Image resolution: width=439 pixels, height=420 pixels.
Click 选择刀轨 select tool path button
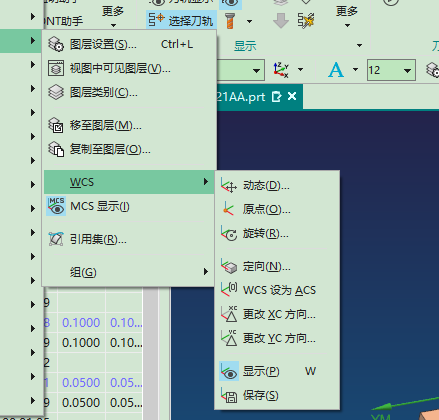(181, 21)
